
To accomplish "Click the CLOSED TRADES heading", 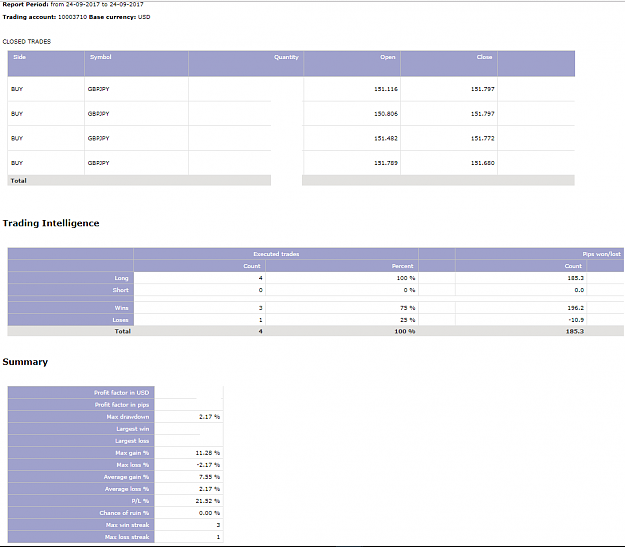I will click(27, 41).
